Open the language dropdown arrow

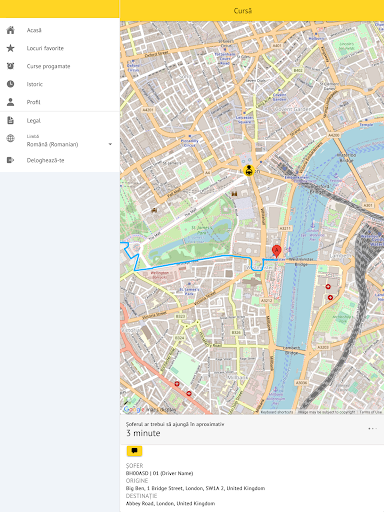tap(110, 144)
